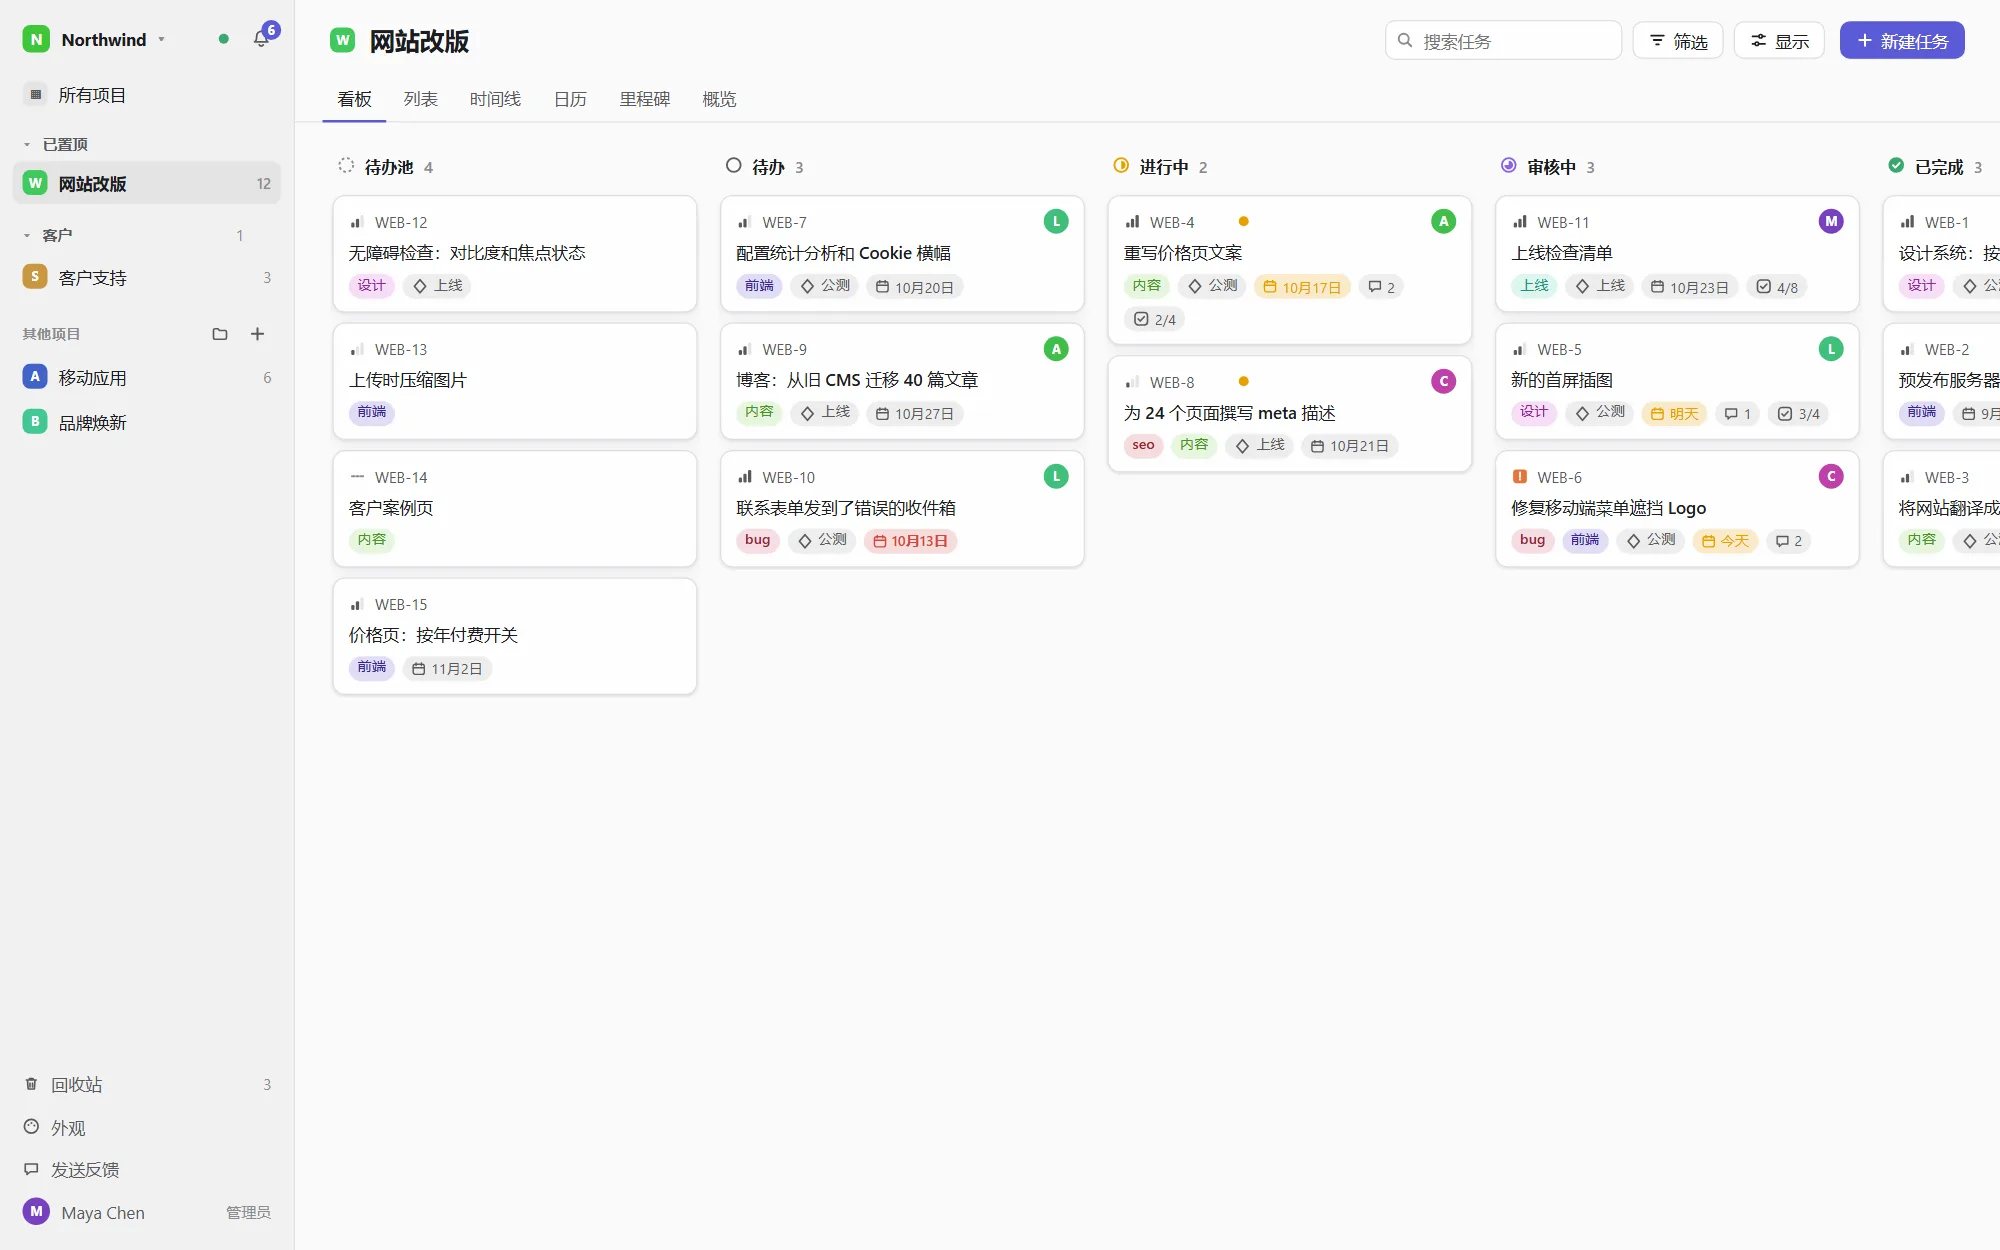The height and width of the screenshot is (1250, 2000).
Task: Switch to the 日历 tab
Action: click(570, 99)
